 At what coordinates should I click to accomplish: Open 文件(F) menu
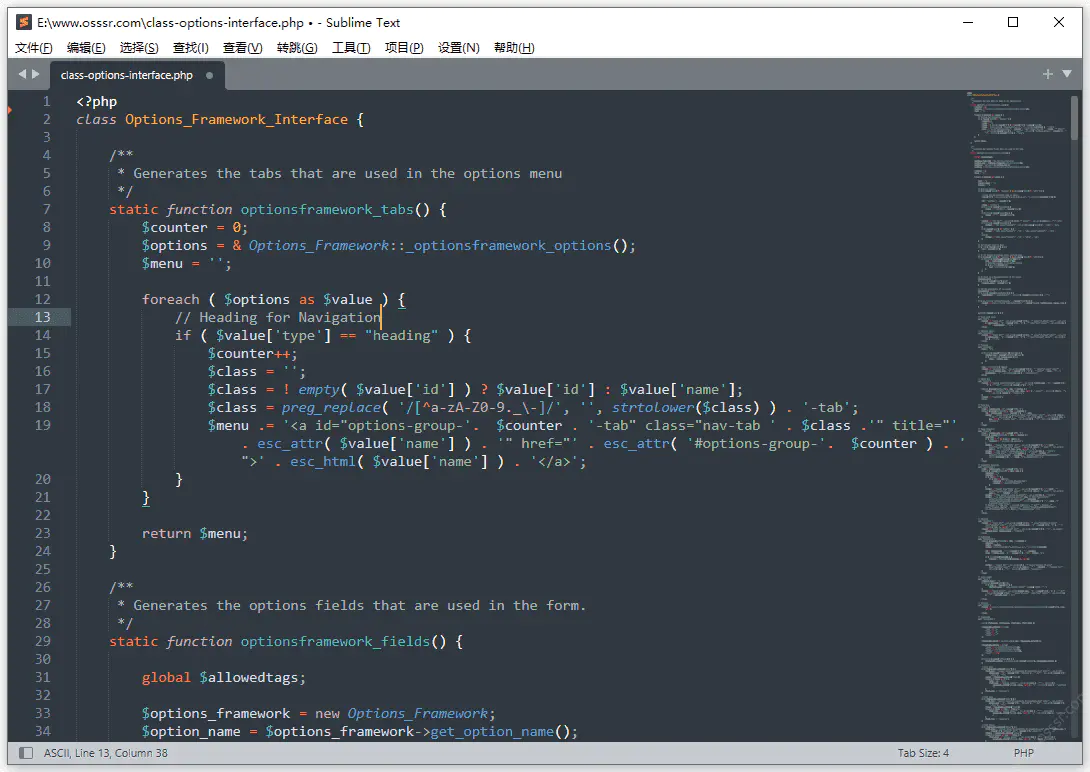33,47
